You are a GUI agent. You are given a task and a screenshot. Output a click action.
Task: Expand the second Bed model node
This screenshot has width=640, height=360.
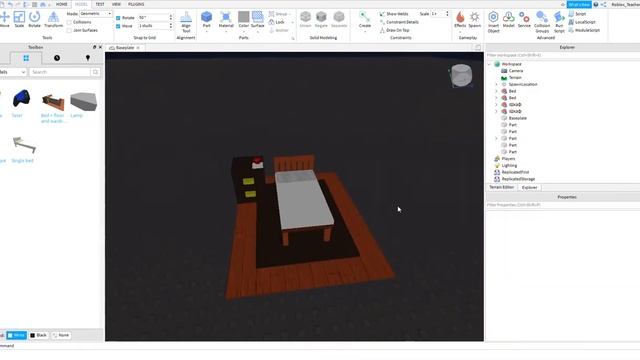(497, 98)
